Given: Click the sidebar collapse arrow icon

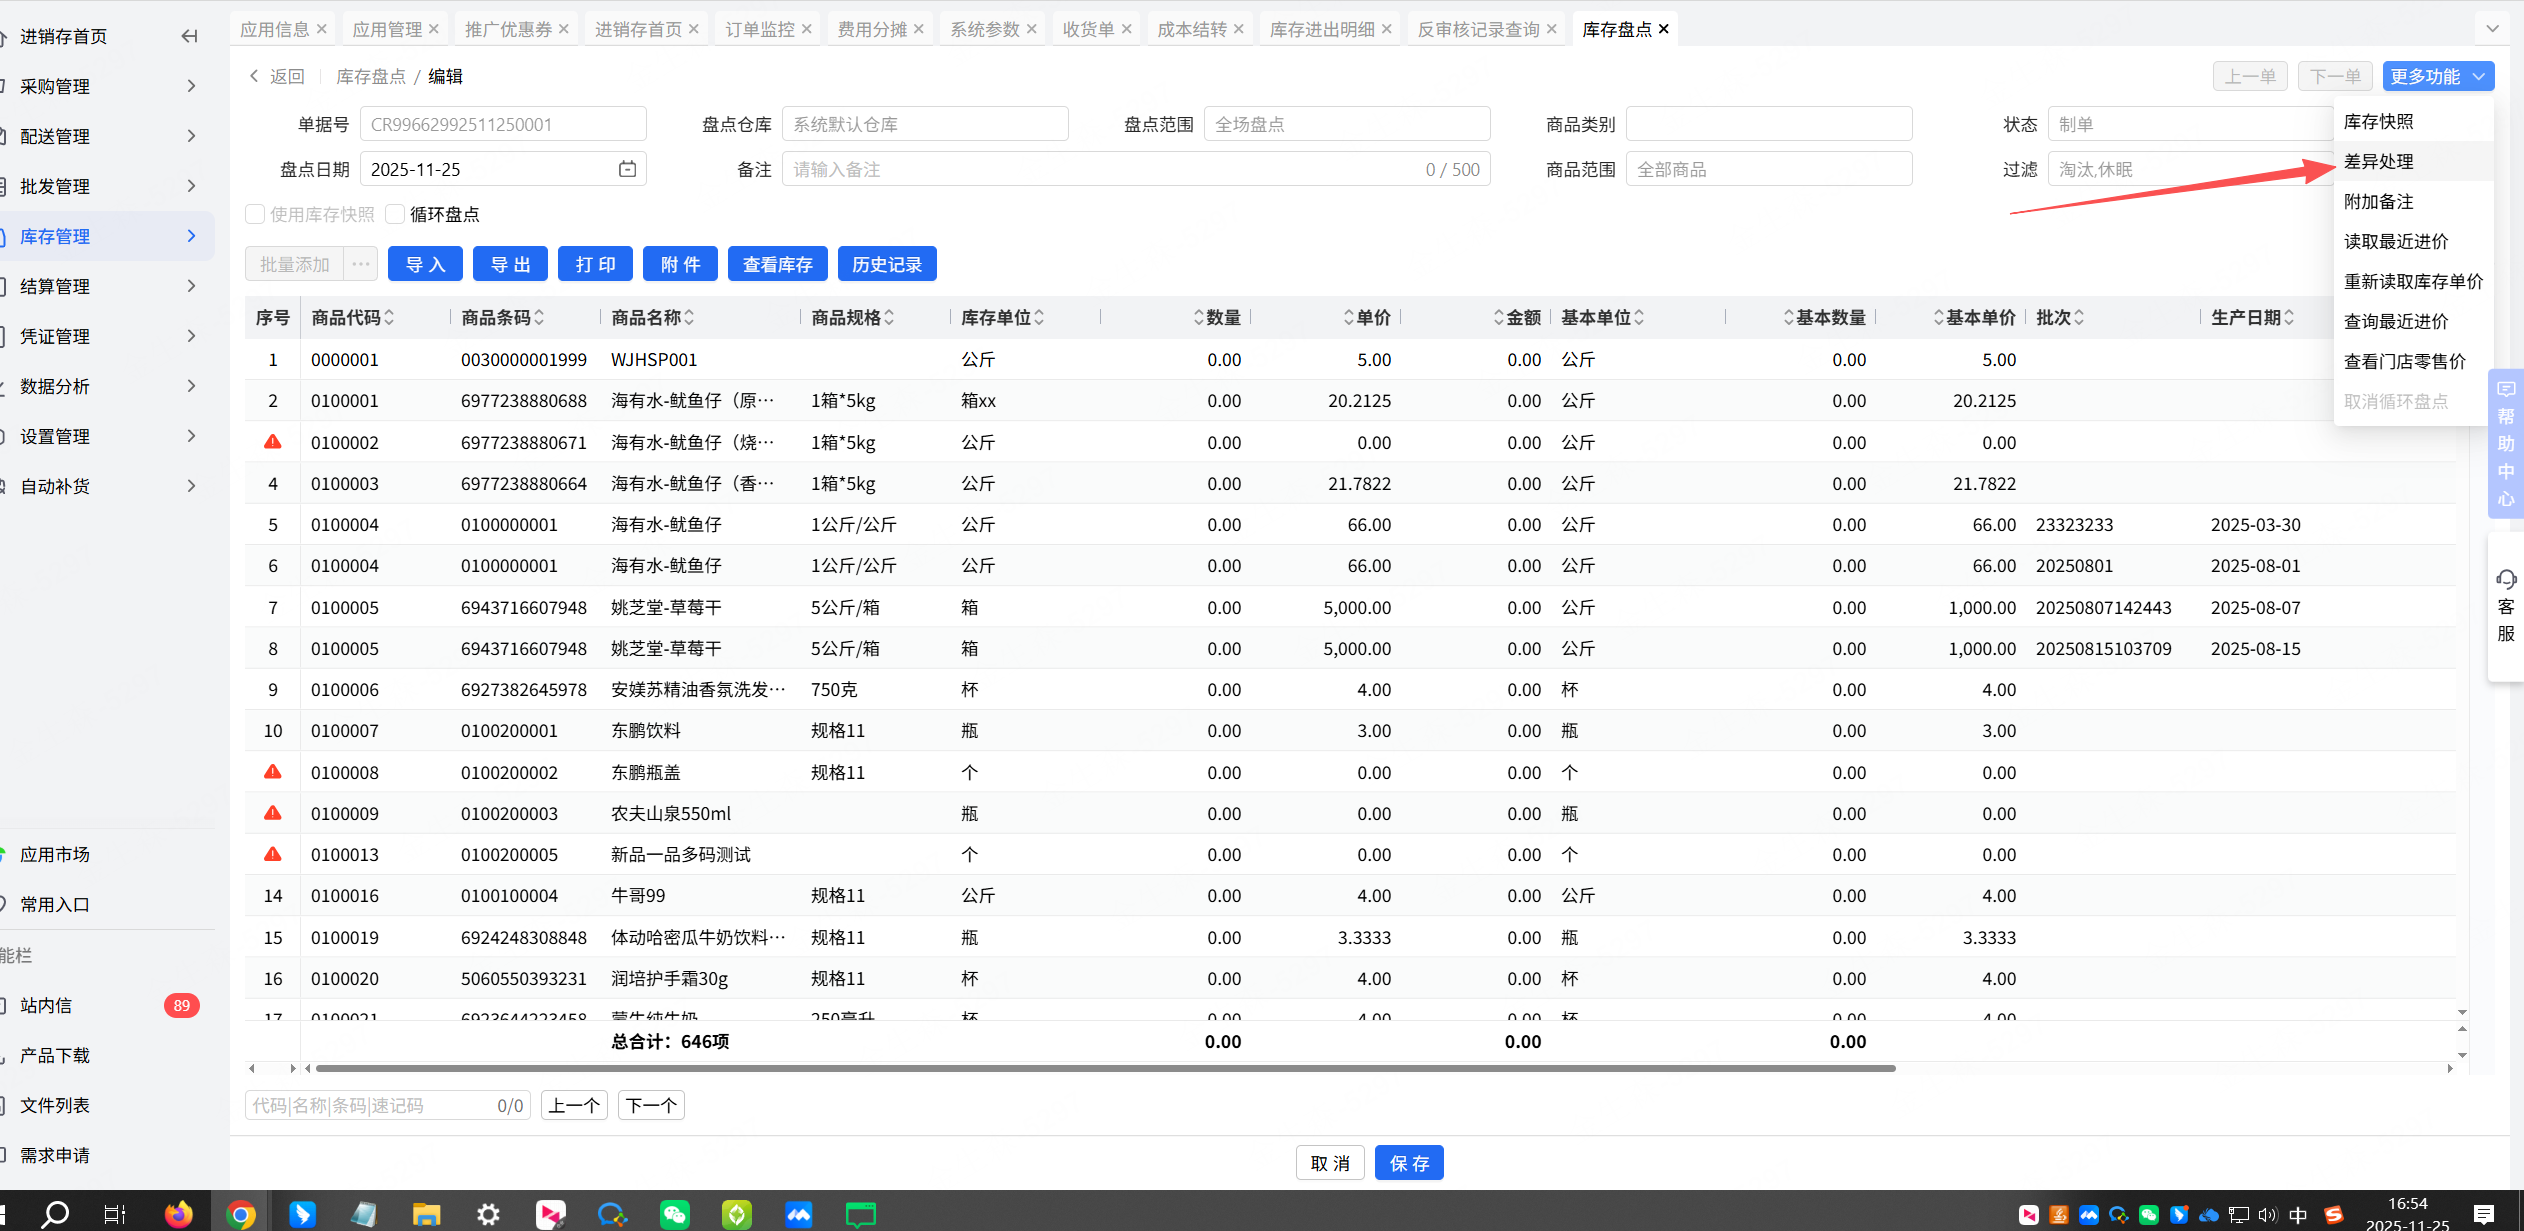Looking at the screenshot, I should point(189,37).
